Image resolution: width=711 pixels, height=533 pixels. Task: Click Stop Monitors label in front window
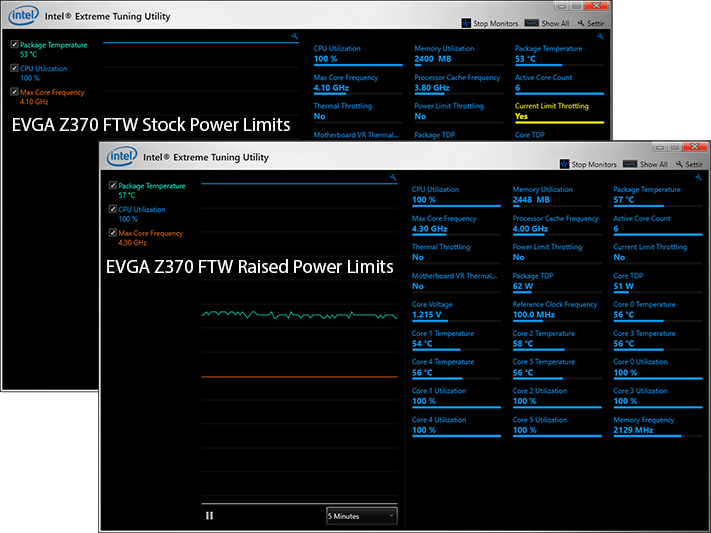point(594,164)
